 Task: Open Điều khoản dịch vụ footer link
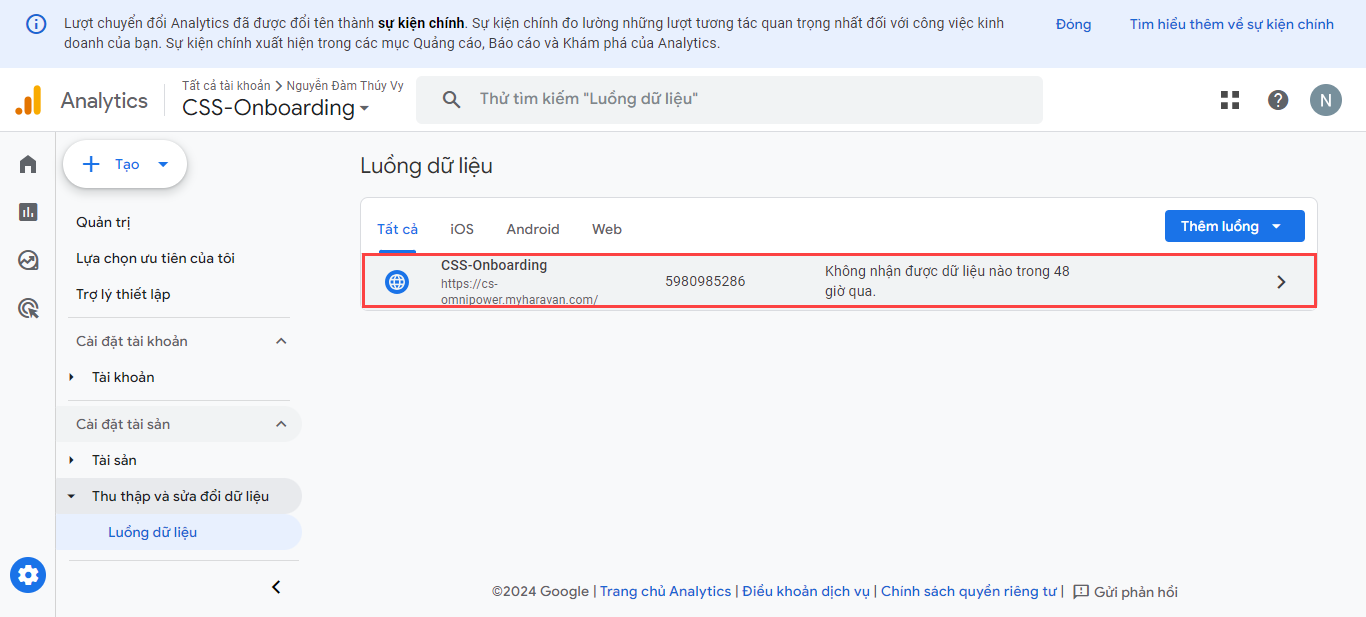(806, 591)
